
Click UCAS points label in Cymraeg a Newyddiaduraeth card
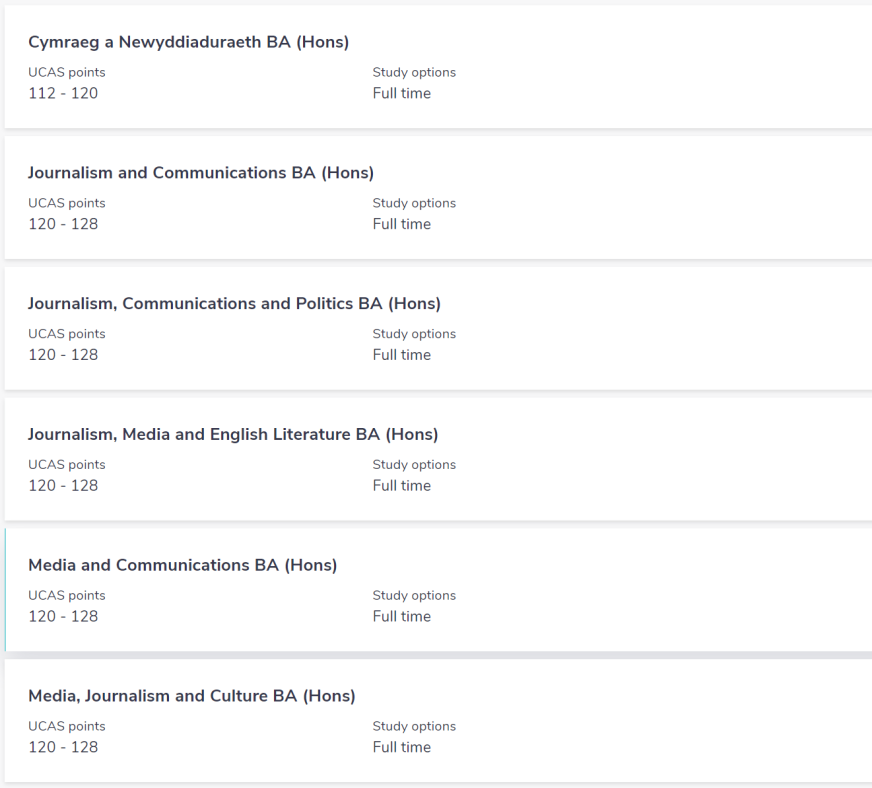tap(67, 73)
